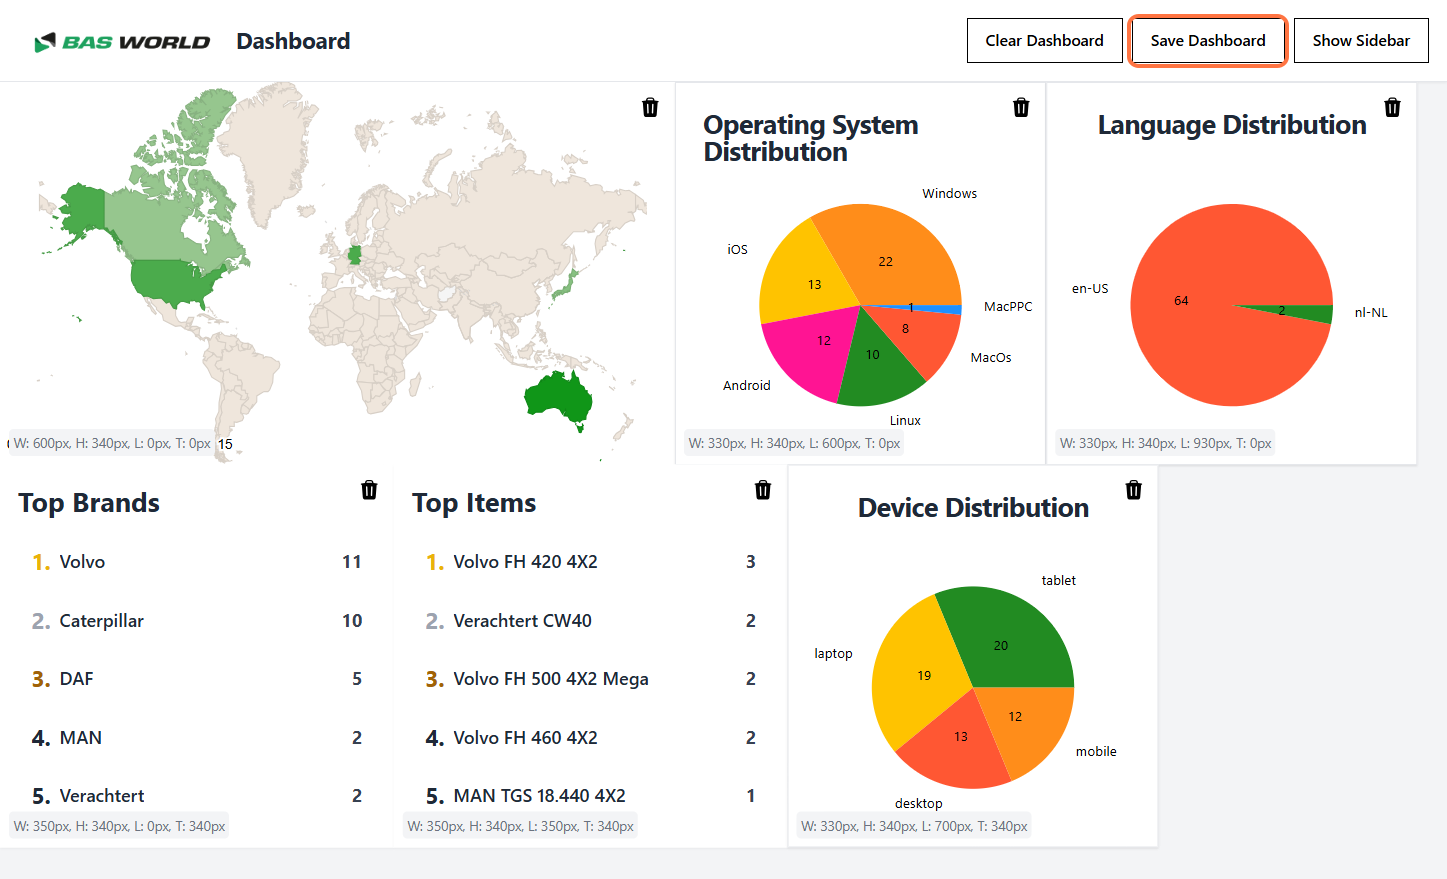Click Verachtert CW40 item

591,621
